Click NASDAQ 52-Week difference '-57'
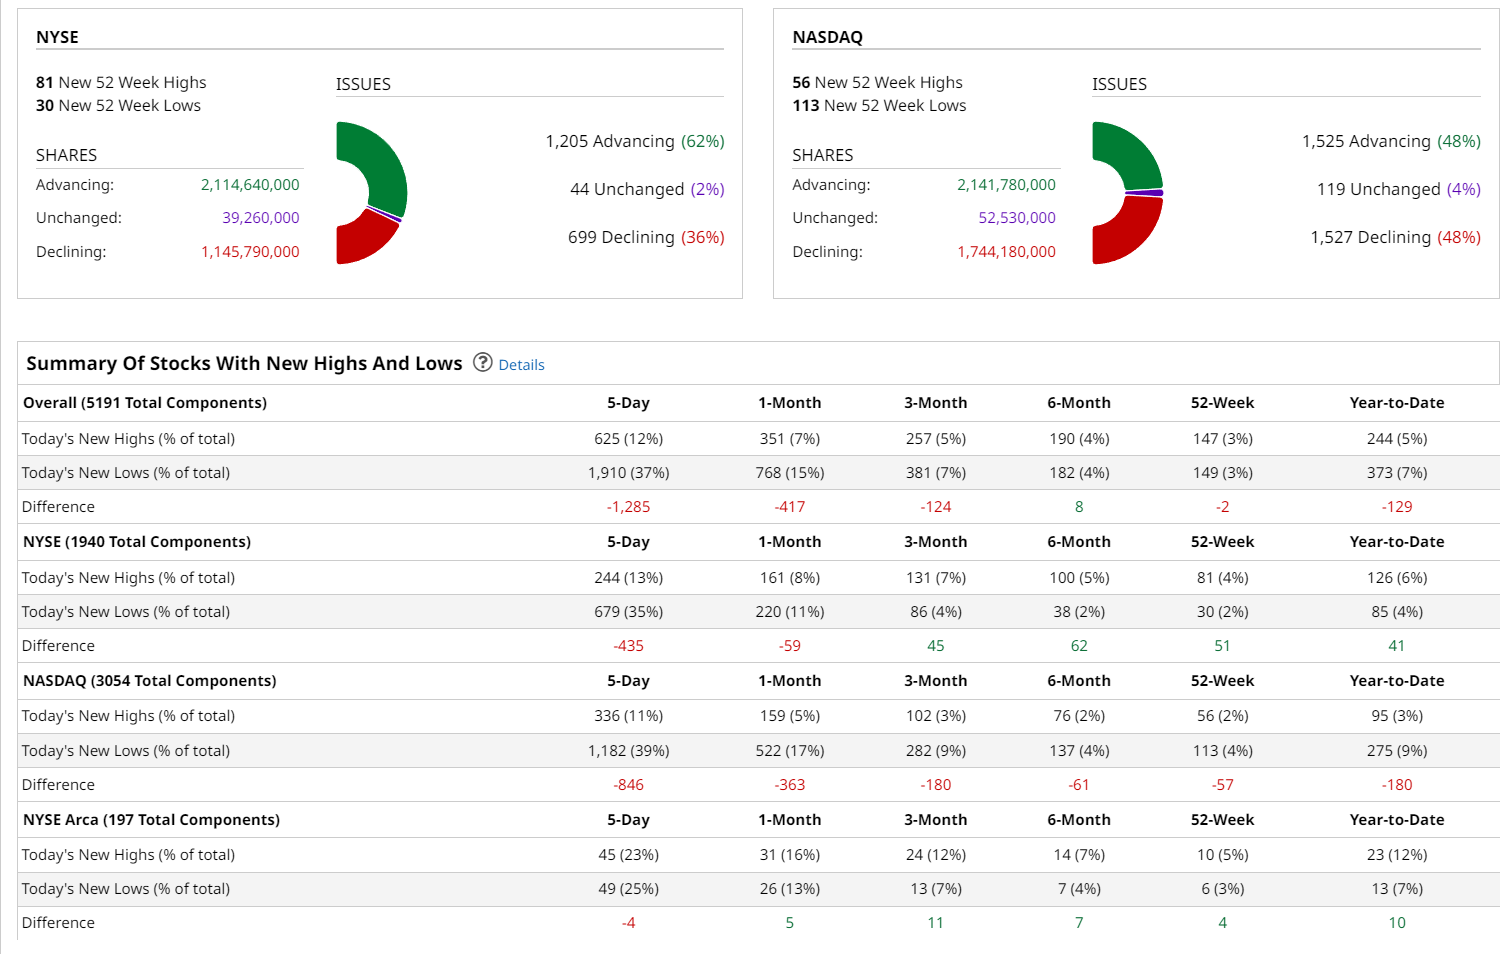This screenshot has height=954, width=1503. (1222, 785)
